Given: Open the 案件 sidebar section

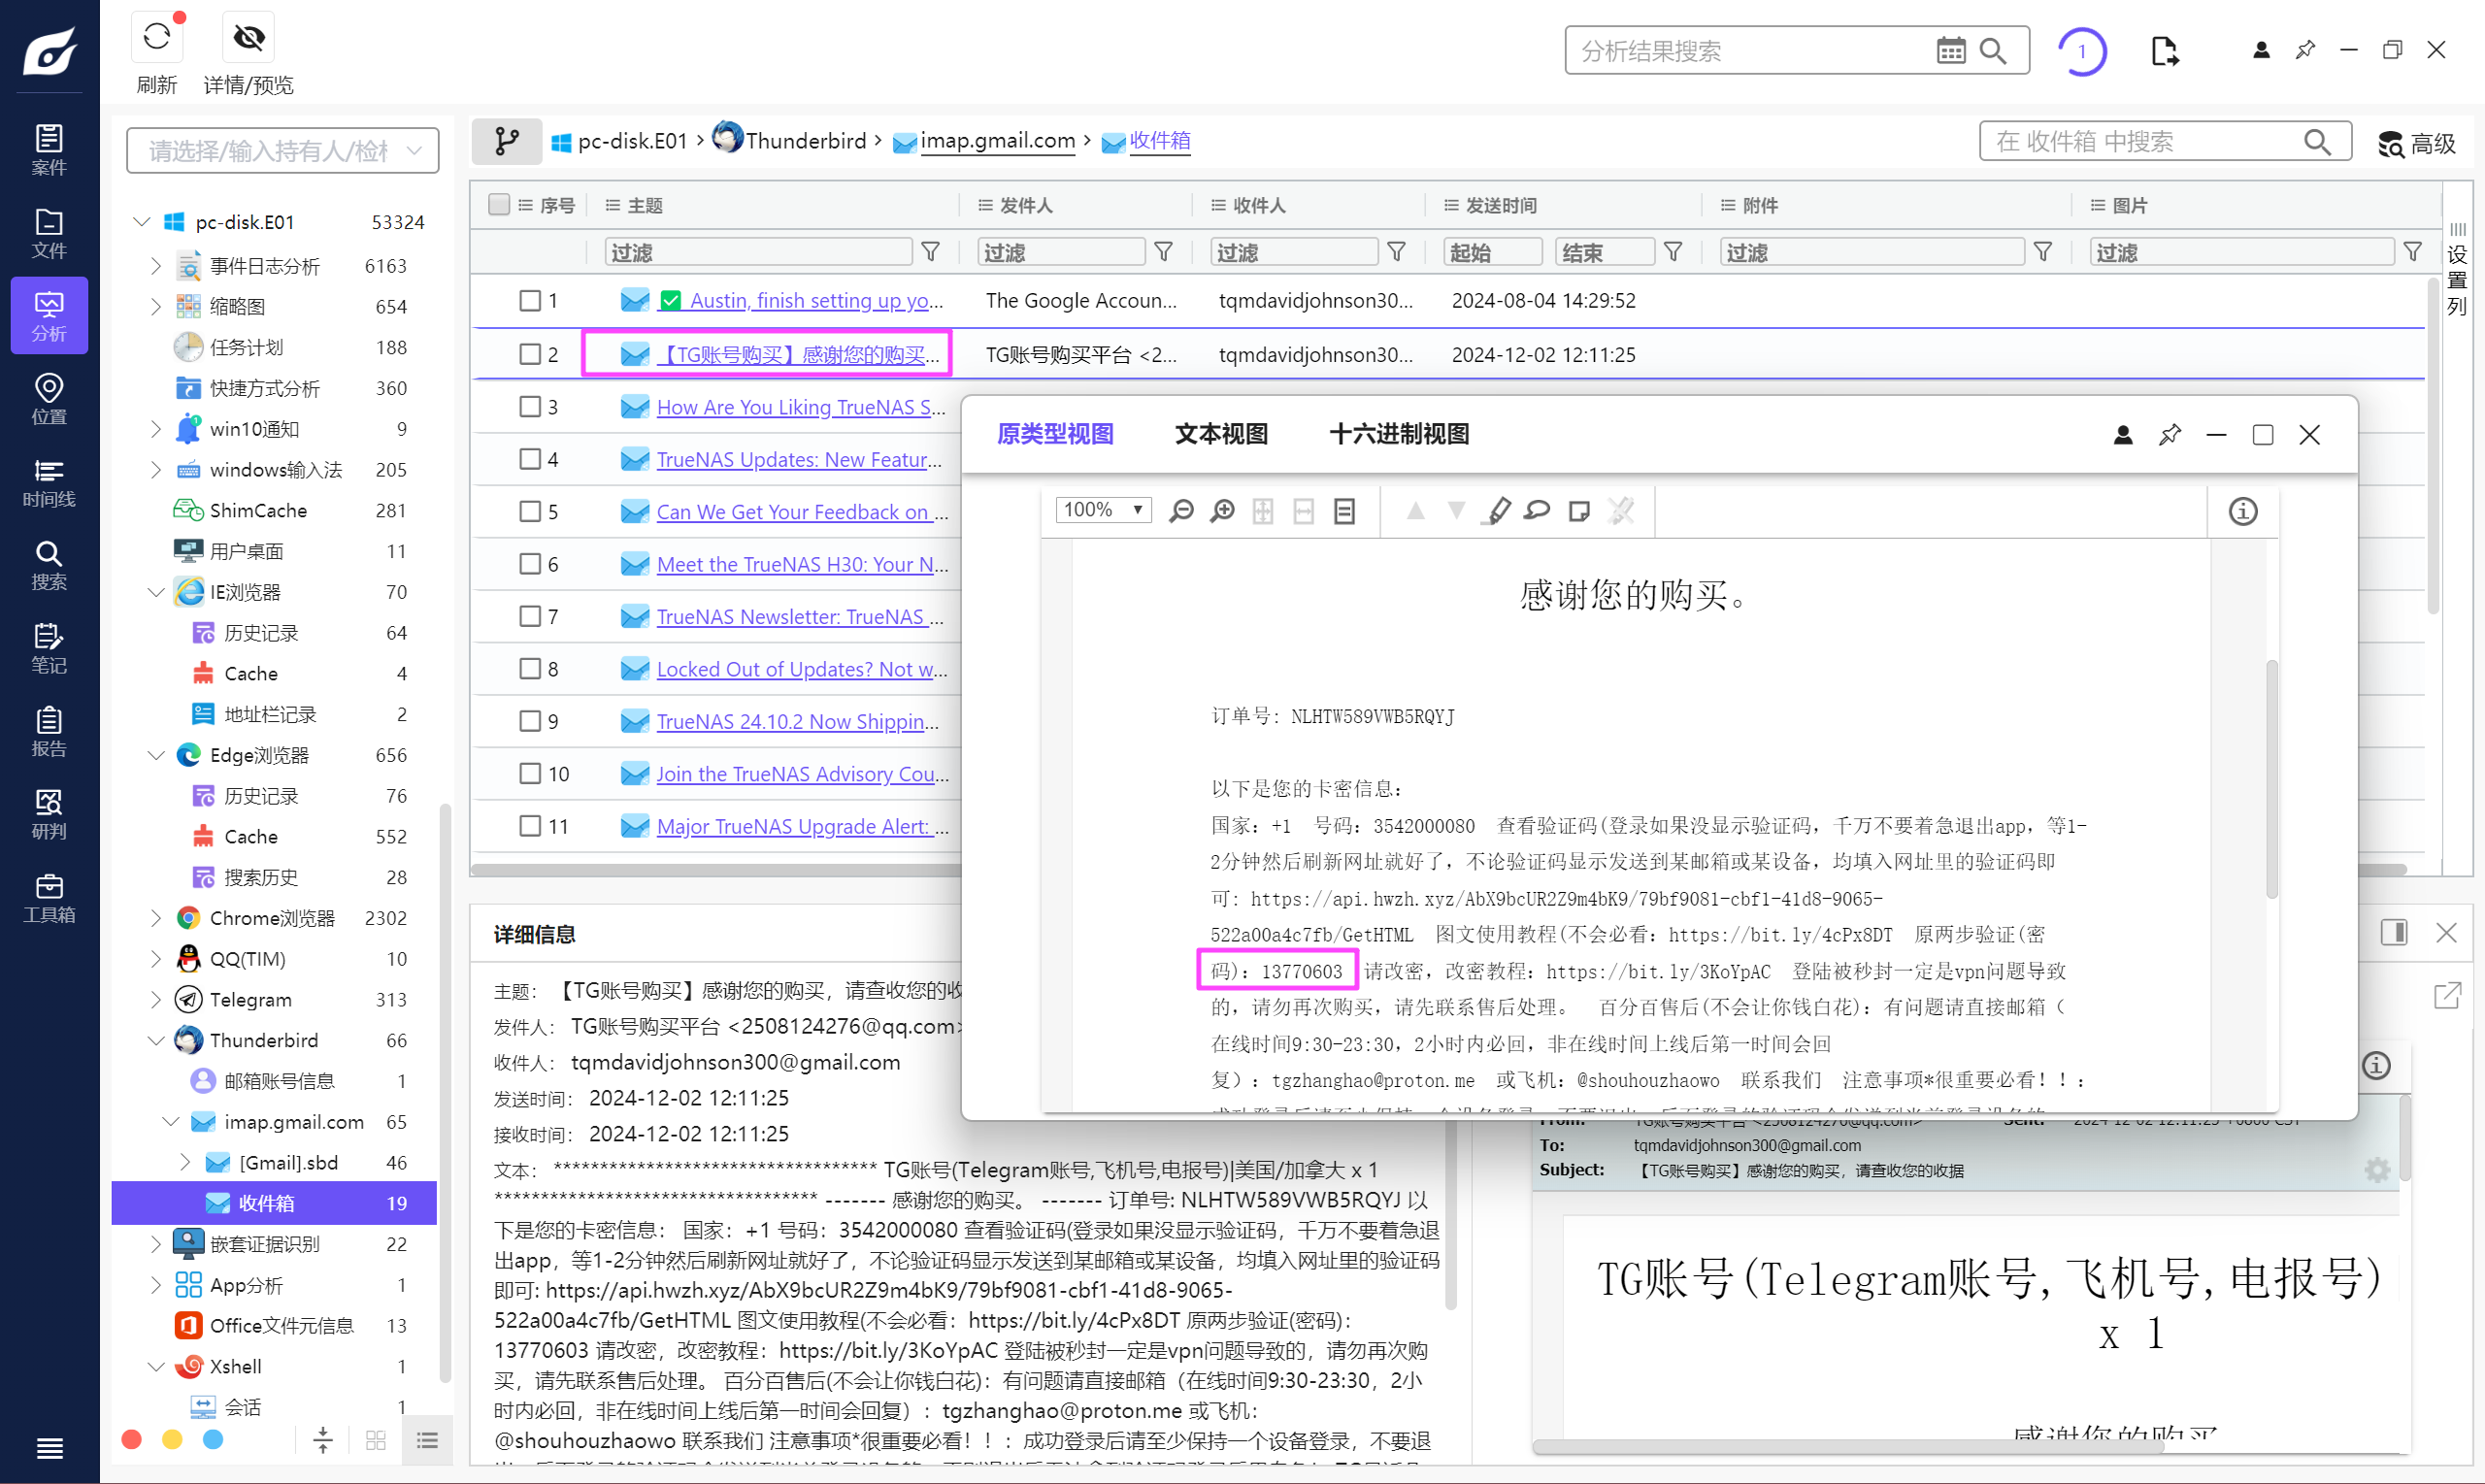Looking at the screenshot, I should pos(49,150).
